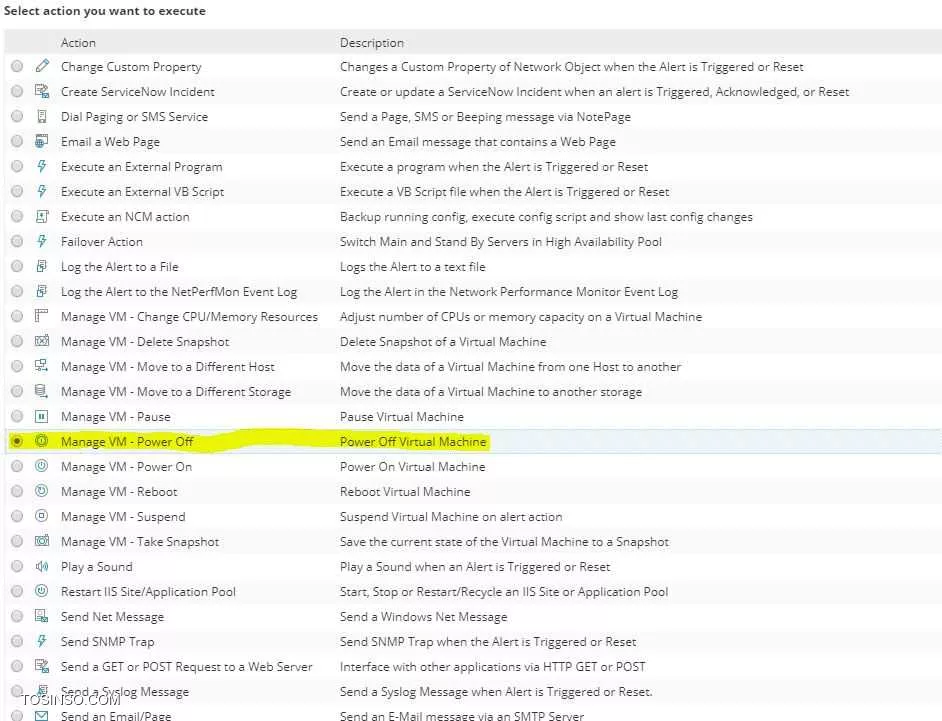
Task: Click the Manage VM Power On icon
Action: [x=41, y=466]
